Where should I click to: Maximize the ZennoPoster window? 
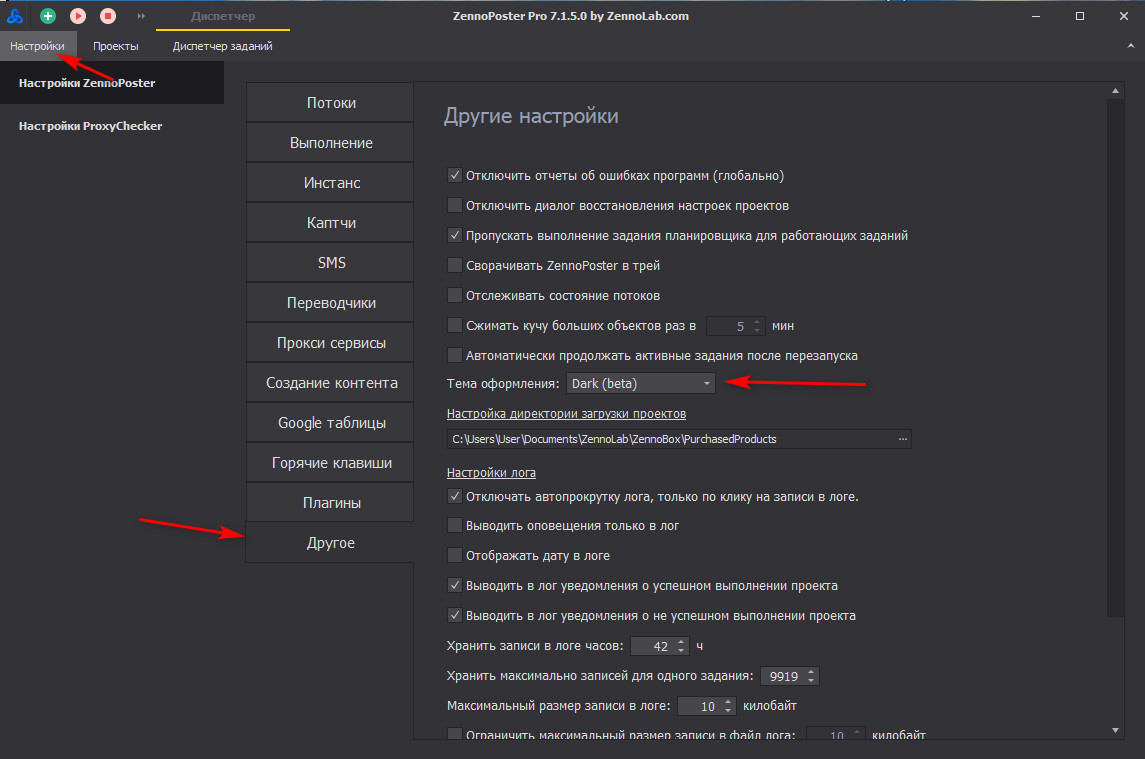1080,16
